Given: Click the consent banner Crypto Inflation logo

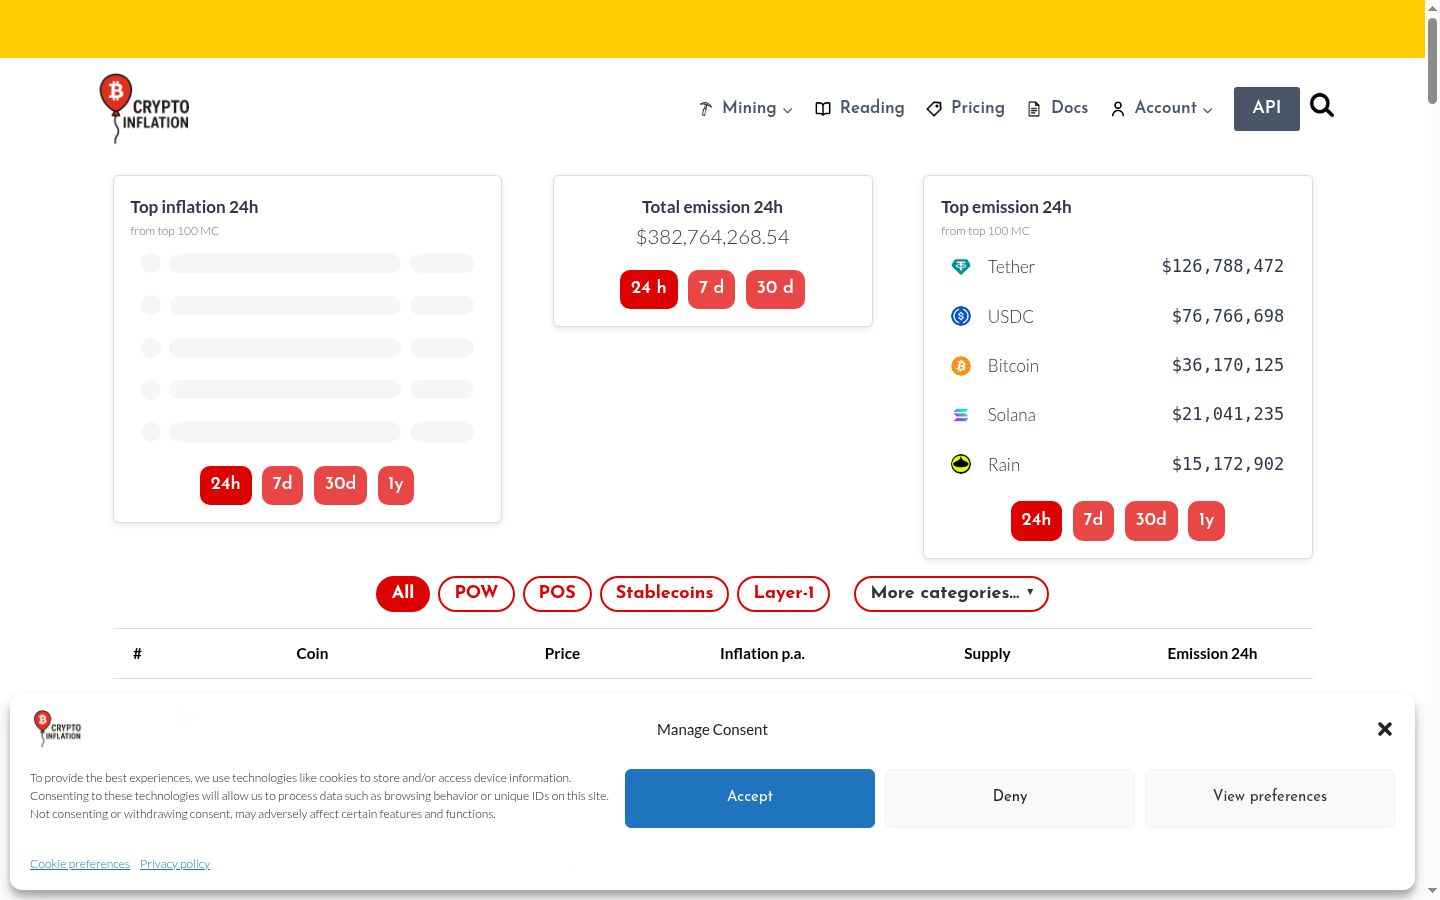Looking at the screenshot, I should point(57,729).
